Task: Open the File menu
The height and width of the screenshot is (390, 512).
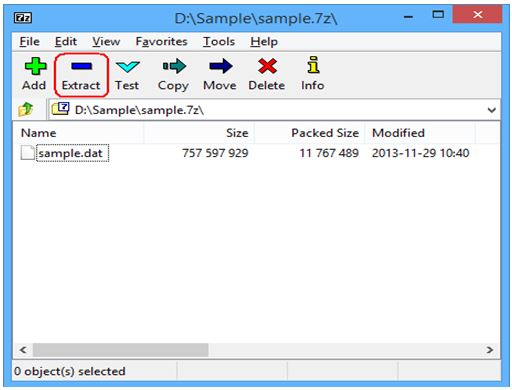Action: 29,42
